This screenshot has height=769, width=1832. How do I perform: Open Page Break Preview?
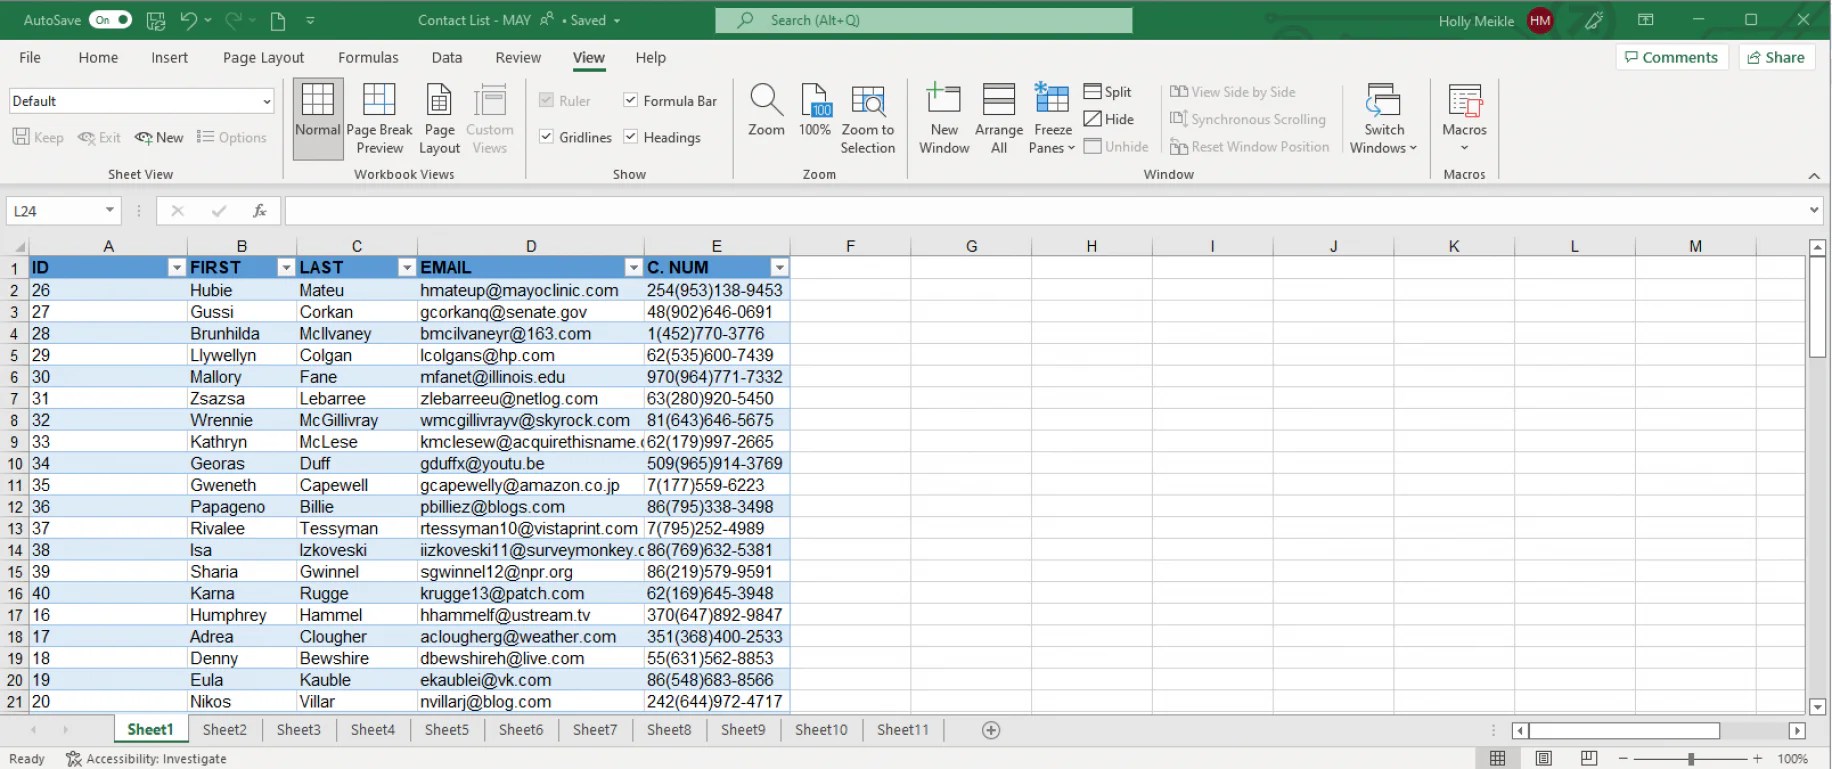click(379, 120)
